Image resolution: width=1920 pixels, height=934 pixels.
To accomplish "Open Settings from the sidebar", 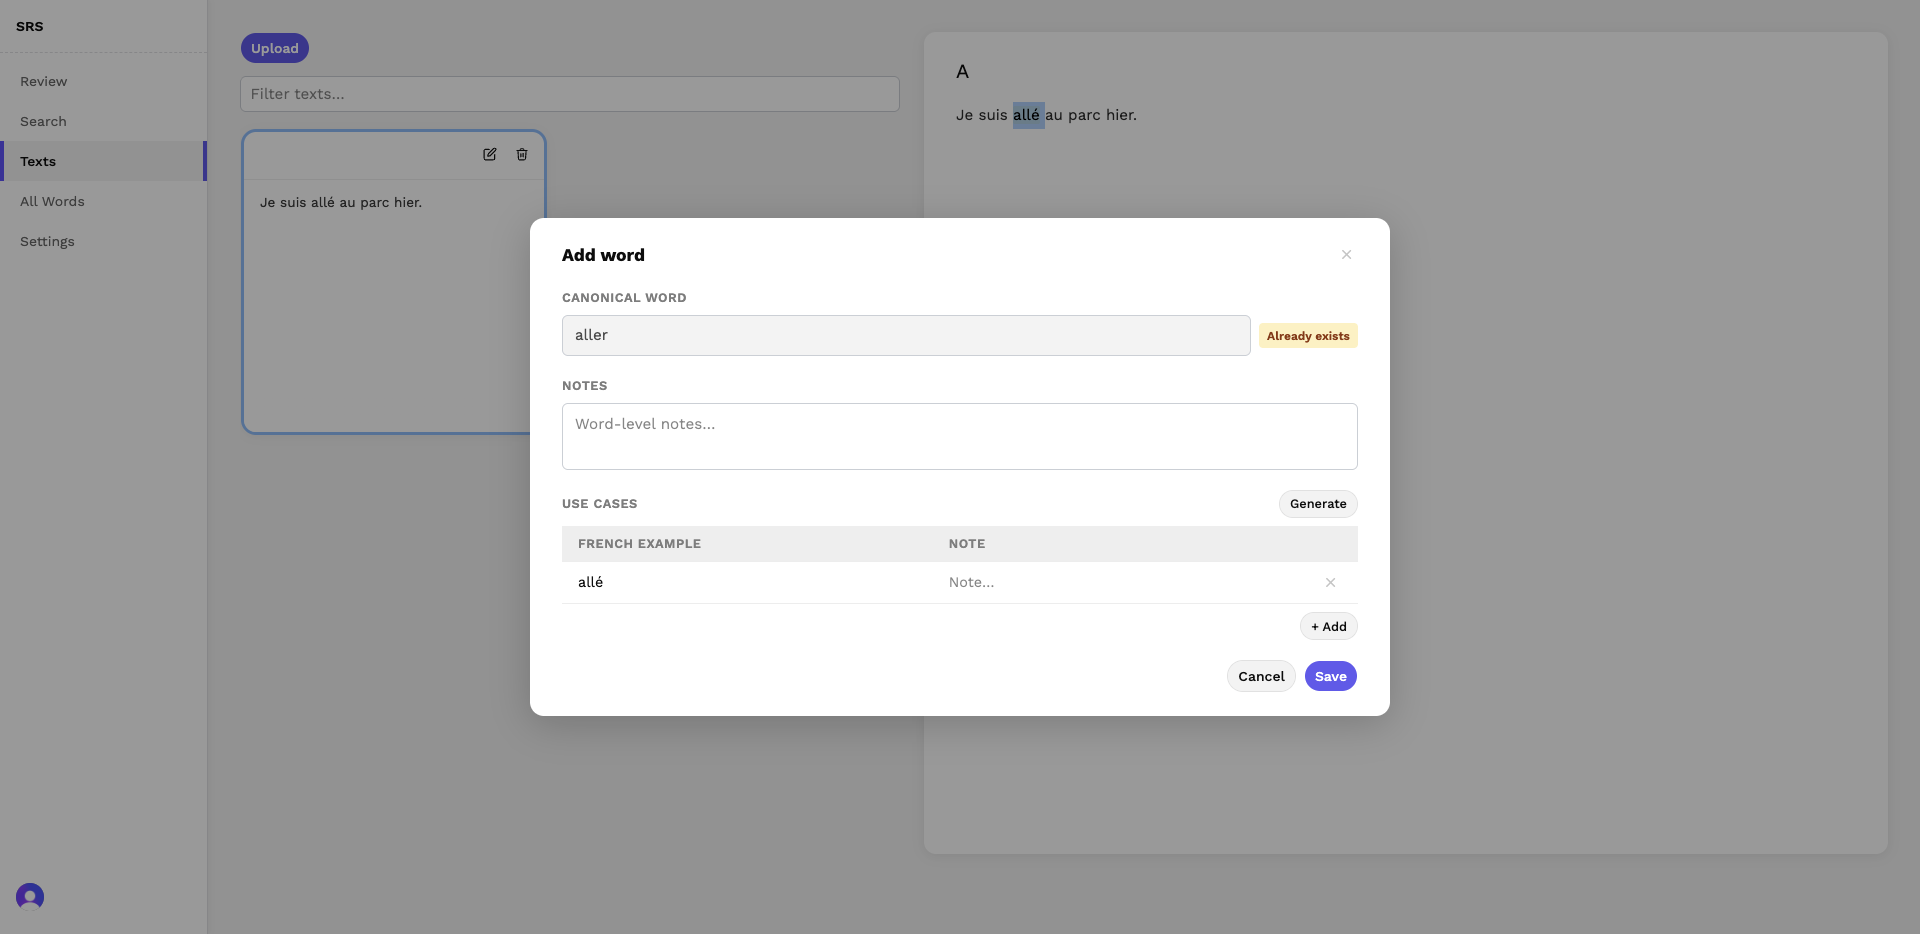I will [47, 241].
